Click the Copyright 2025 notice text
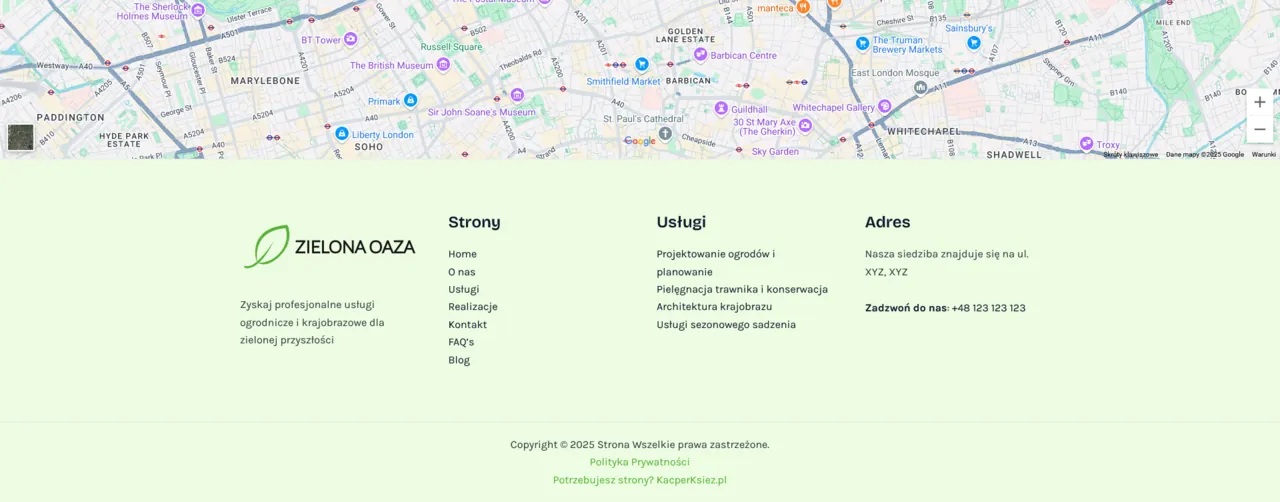The width and height of the screenshot is (1280, 502). click(640, 445)
